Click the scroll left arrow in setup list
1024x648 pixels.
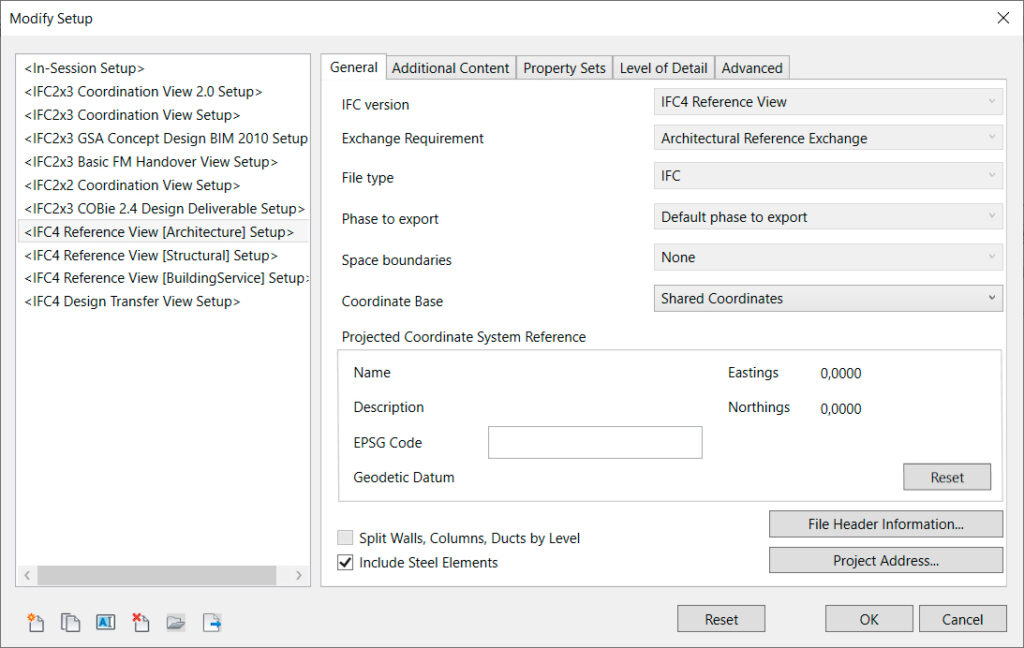tap(27, 575)
